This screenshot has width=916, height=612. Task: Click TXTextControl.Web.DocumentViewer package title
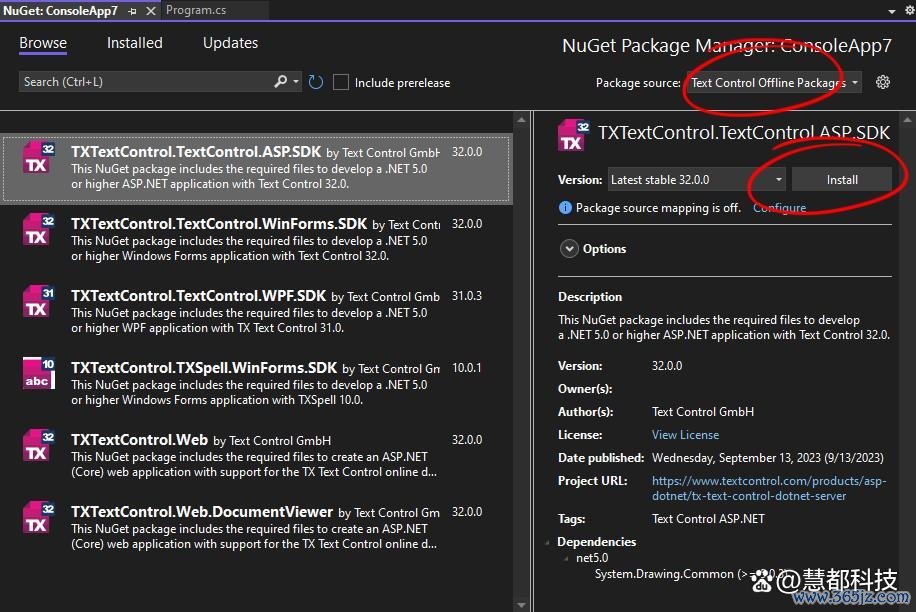(x=202, y=512)
